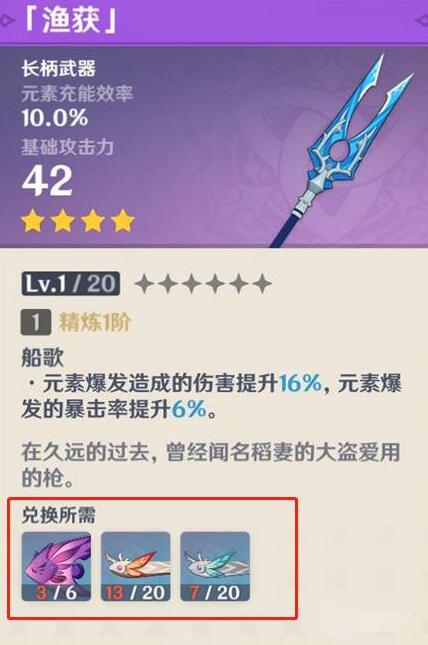Click the refinement rank 1 badge
Screen dimensions: 428x645
[x=35, y=323]
